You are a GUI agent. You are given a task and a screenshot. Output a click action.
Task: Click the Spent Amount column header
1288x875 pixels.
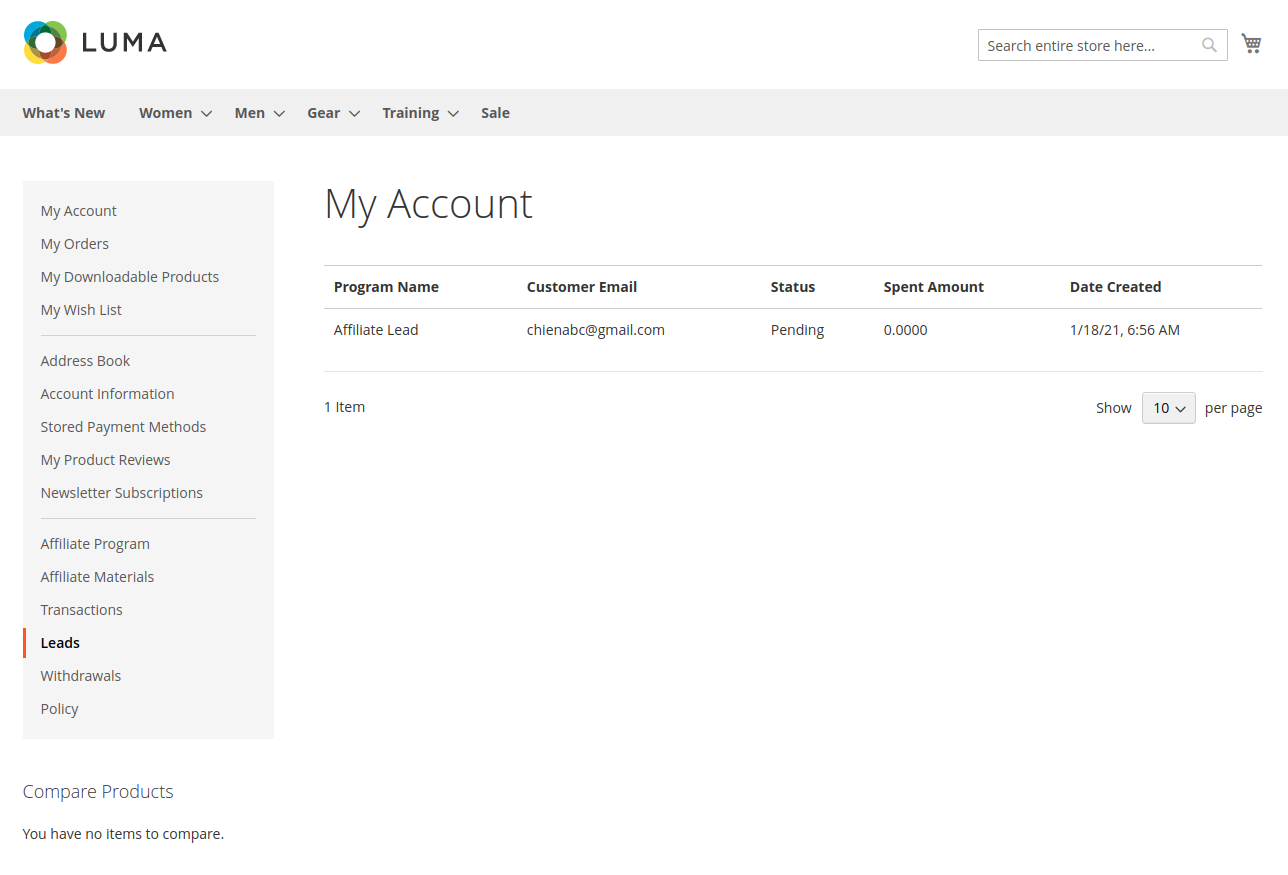(934, 287)
